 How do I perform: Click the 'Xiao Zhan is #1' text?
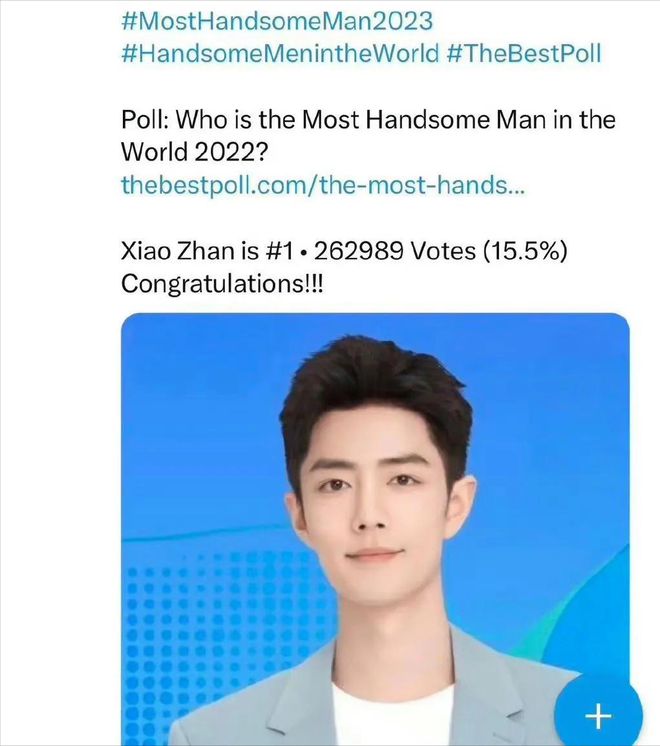pos(207,251)
